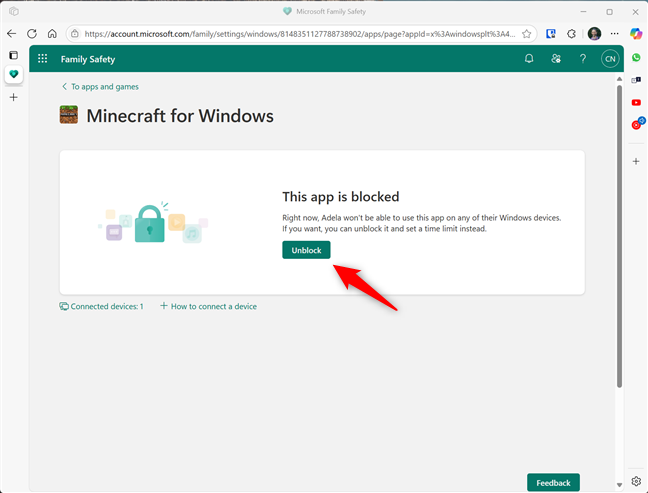The image size is (648, 493).
Task: Click the browser back arrow
Action: tap(12, 33)
